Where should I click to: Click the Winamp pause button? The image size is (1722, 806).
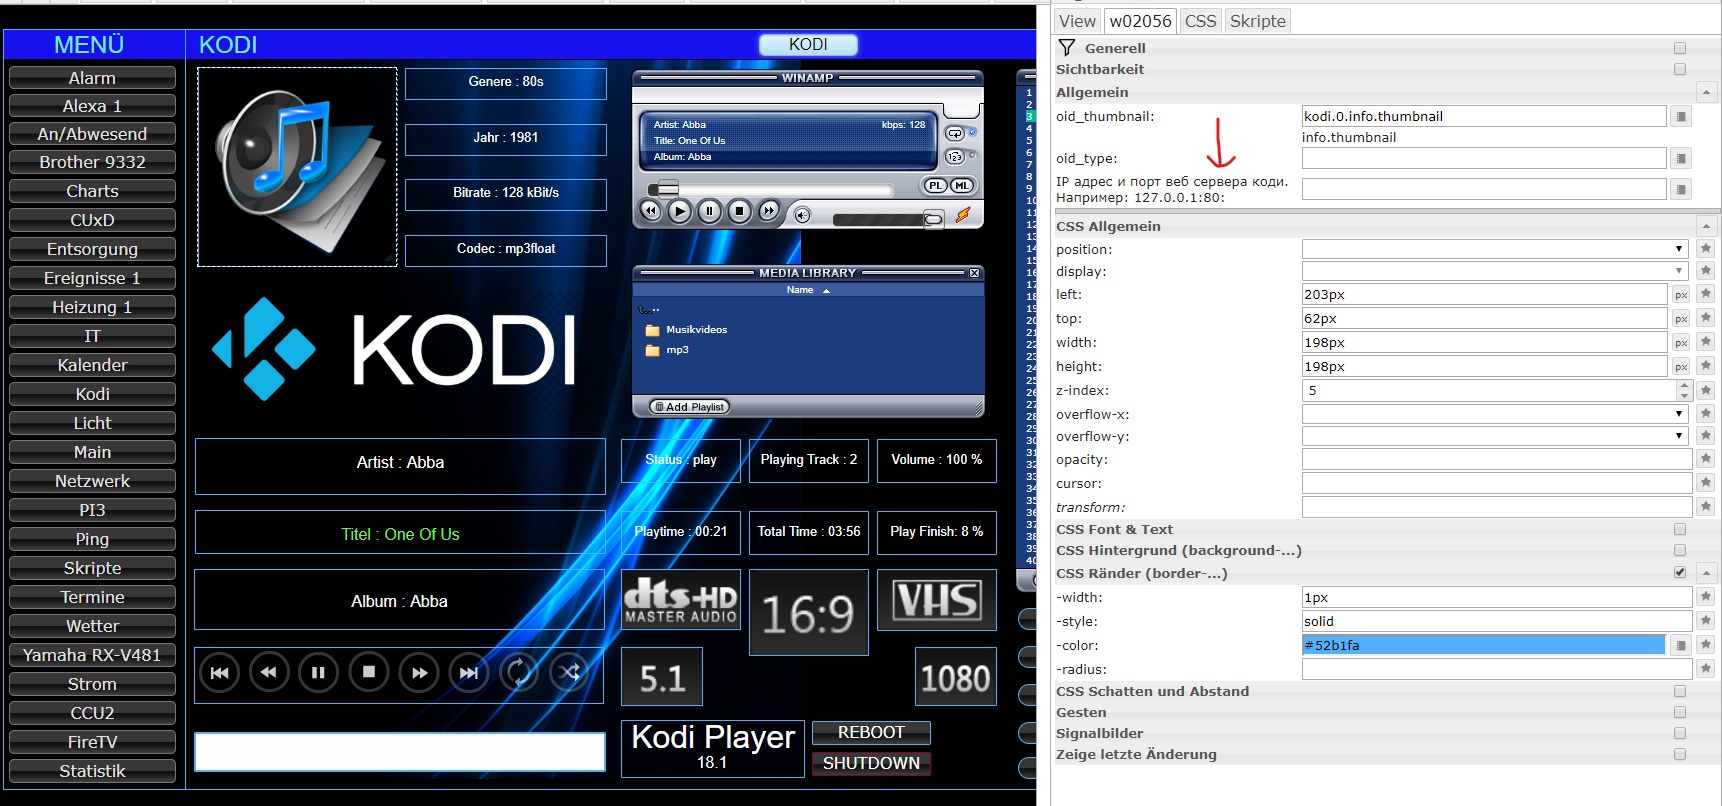709,211
